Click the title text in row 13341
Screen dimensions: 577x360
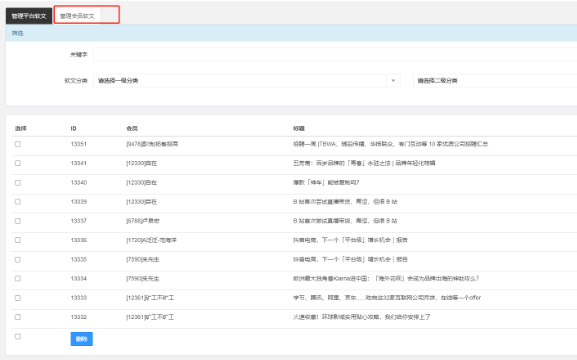(x=364, y=163)
